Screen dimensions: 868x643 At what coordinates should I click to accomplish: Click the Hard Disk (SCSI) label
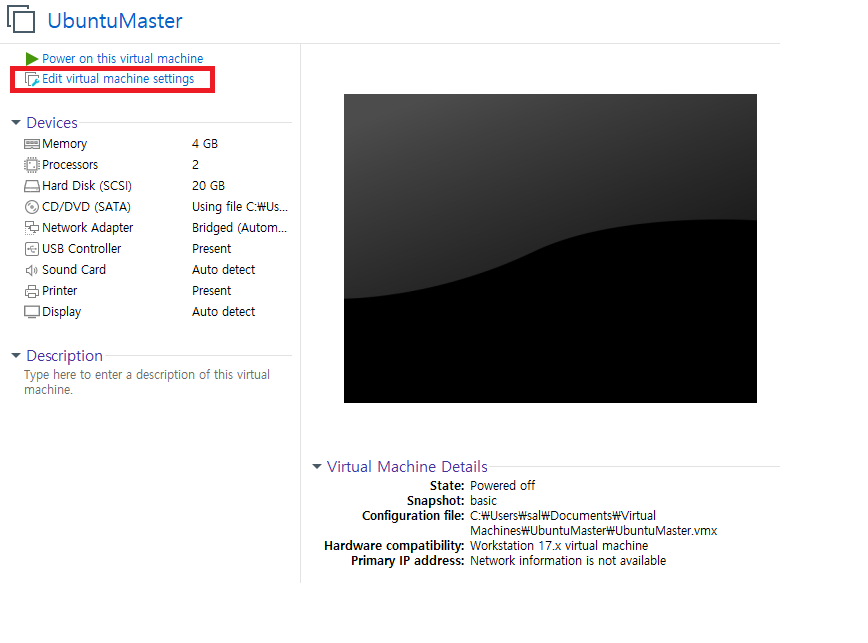click(x=87, y=186)
